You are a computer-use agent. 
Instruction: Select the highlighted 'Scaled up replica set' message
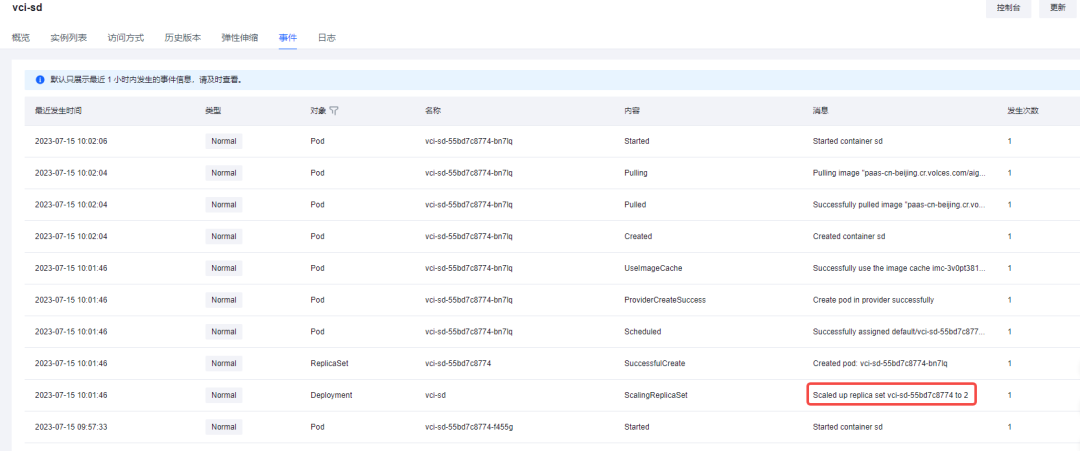(892, 395)
